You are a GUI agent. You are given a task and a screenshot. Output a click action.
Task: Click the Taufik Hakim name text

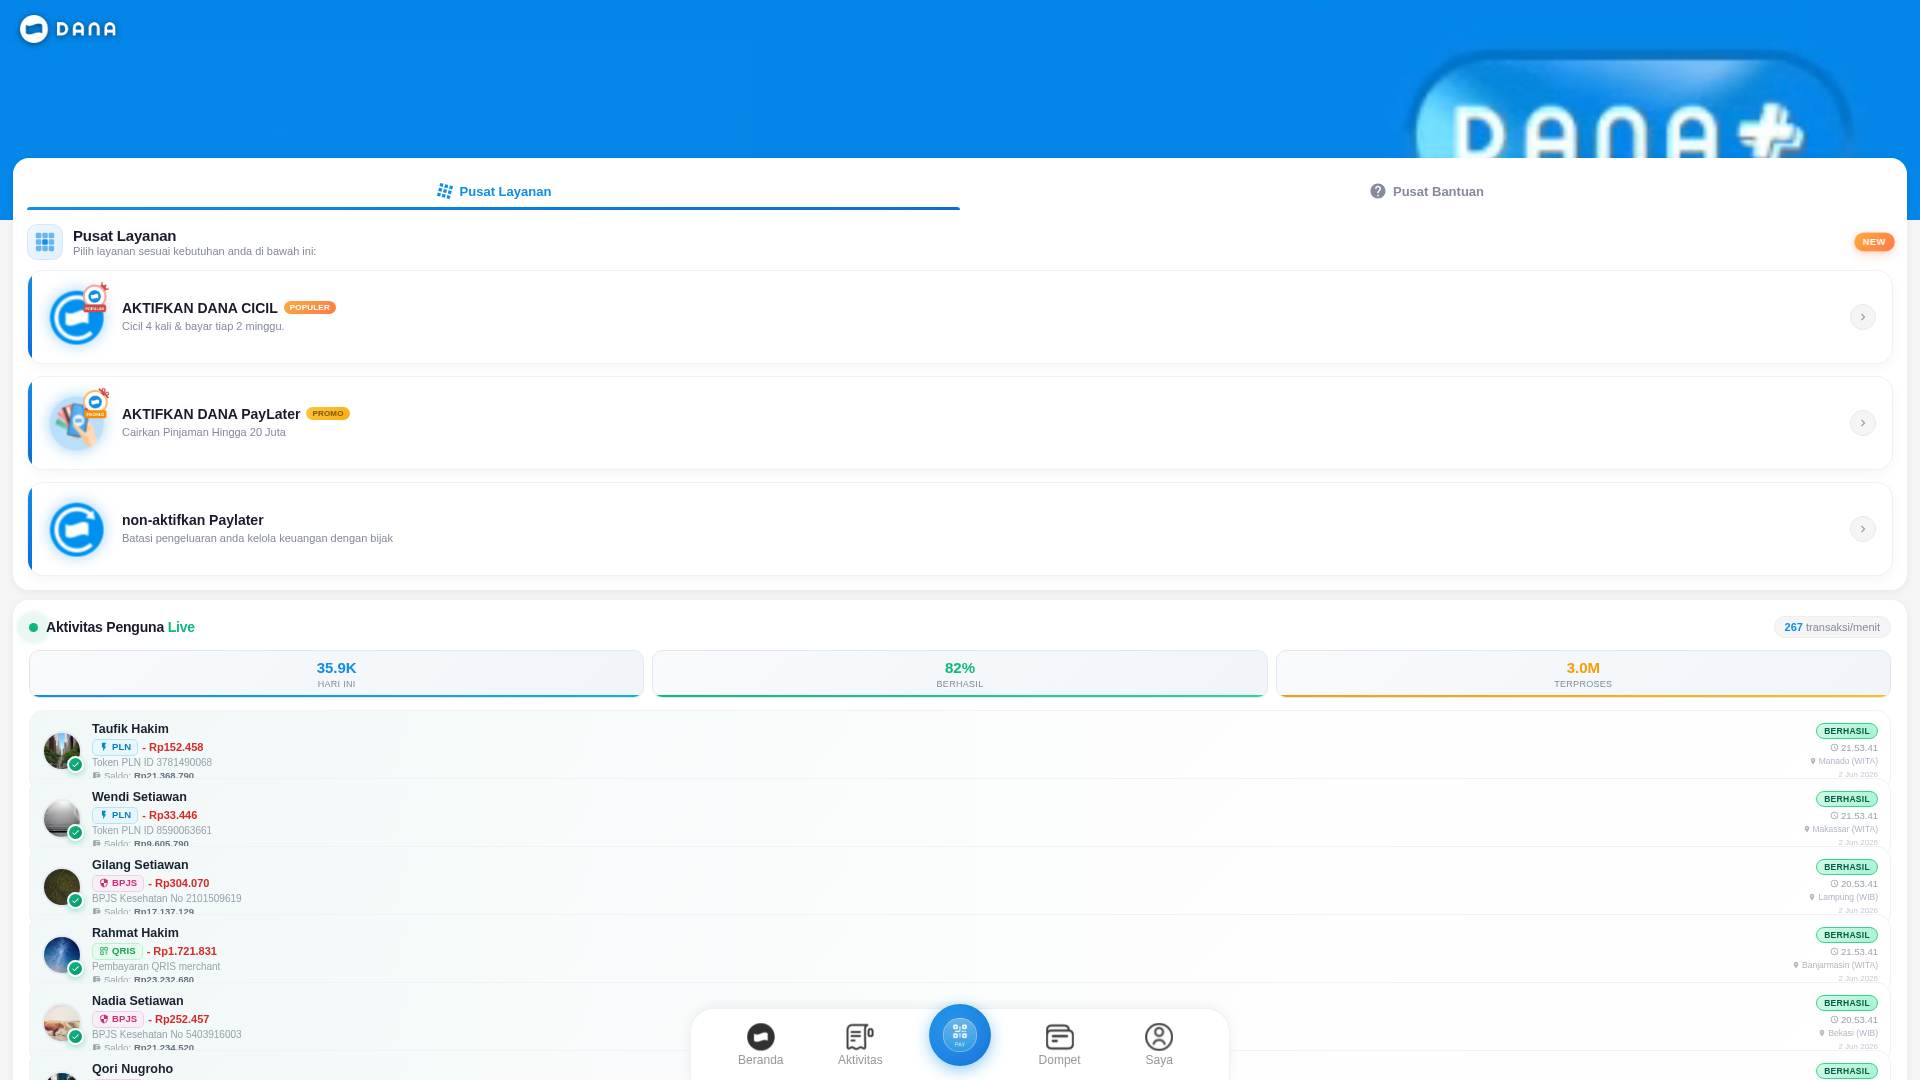pyautogui.click(x=130, y=729)
